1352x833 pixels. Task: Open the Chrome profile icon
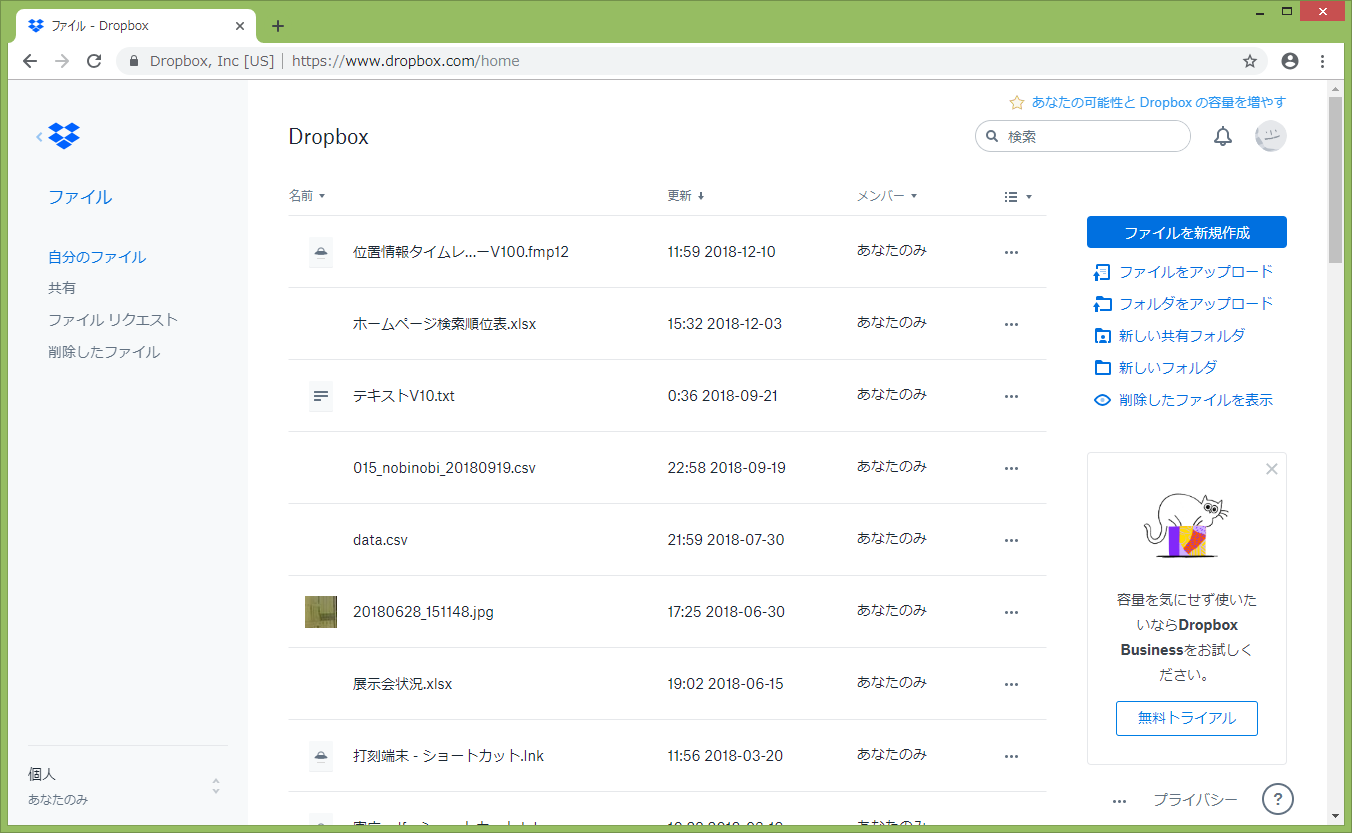click(1290, 61)
